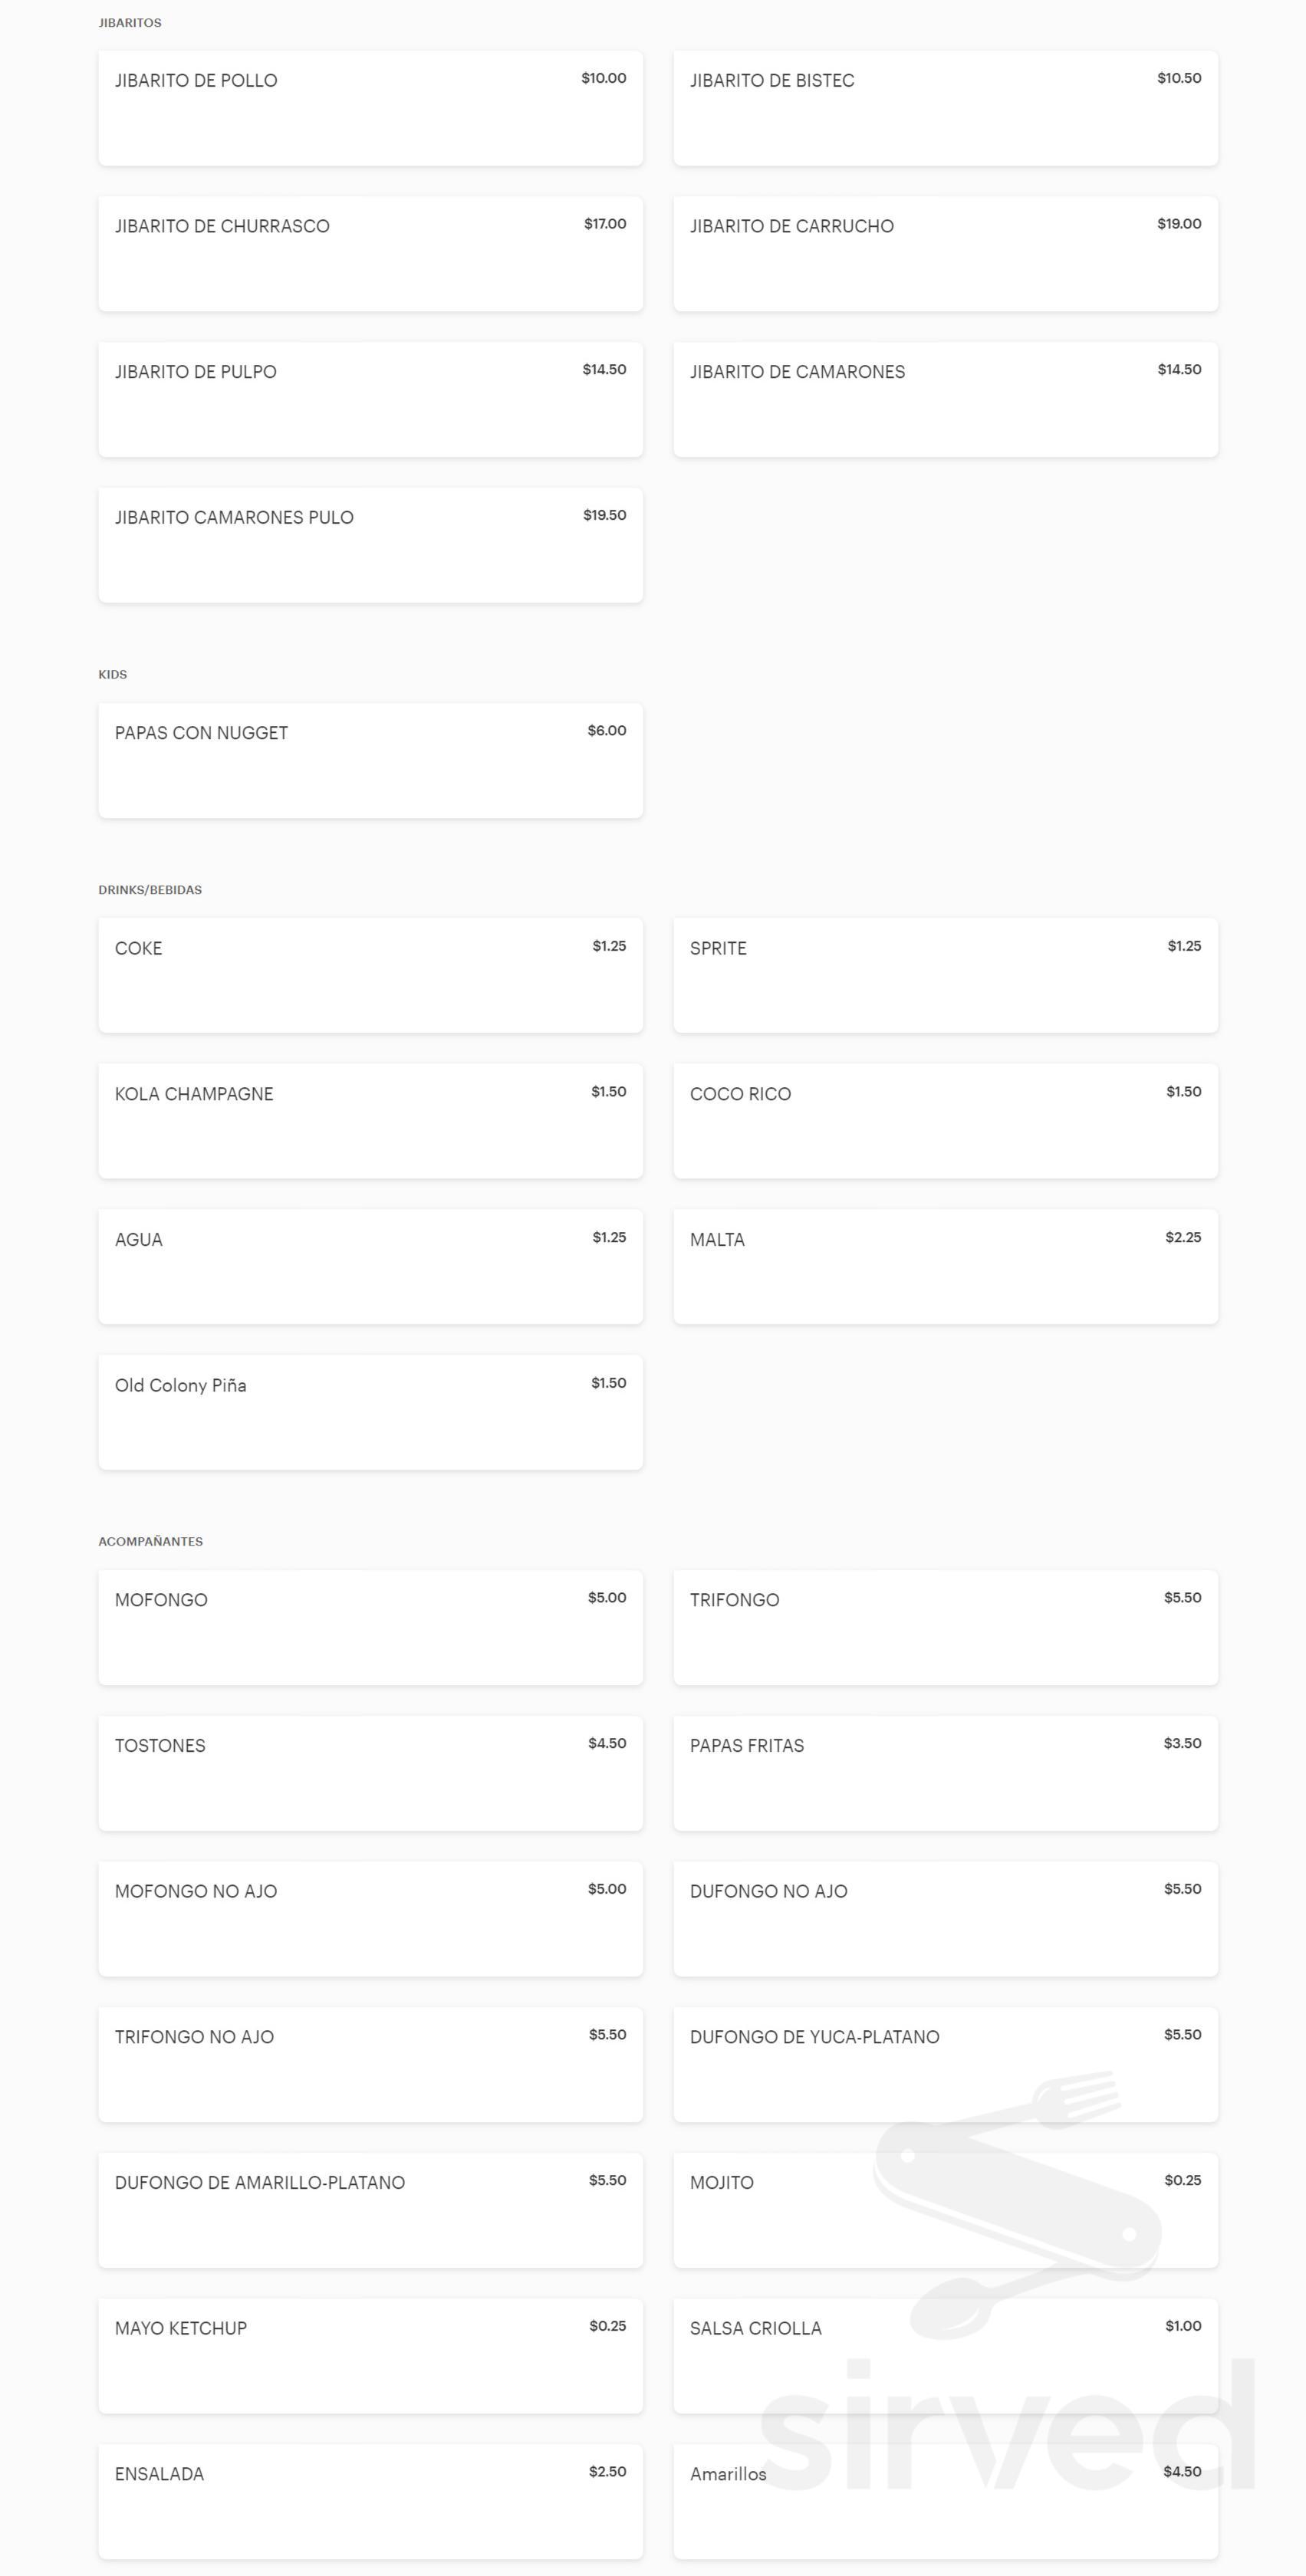Choose Jibarito de Churrasco for $17.00
This screenshot has height=2576, width=1306.
370,254
